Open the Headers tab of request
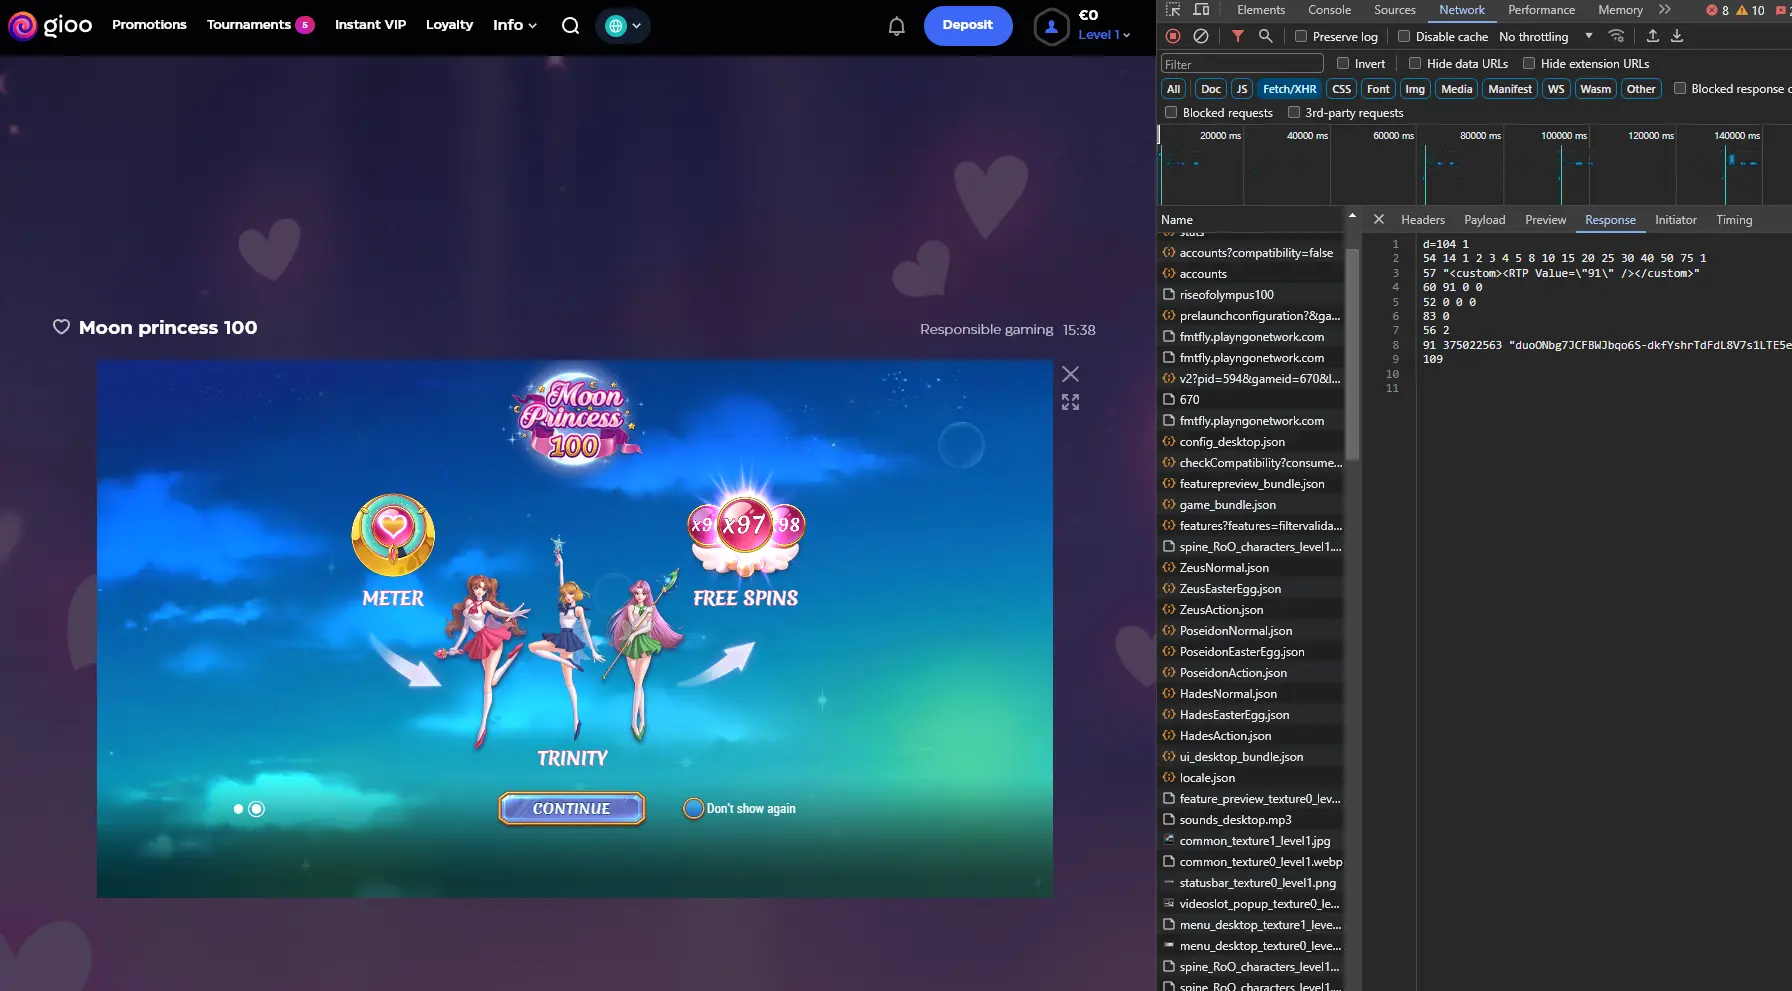Image resolution: width=1792 pixels, height=991 pixels. (1423, 220)
